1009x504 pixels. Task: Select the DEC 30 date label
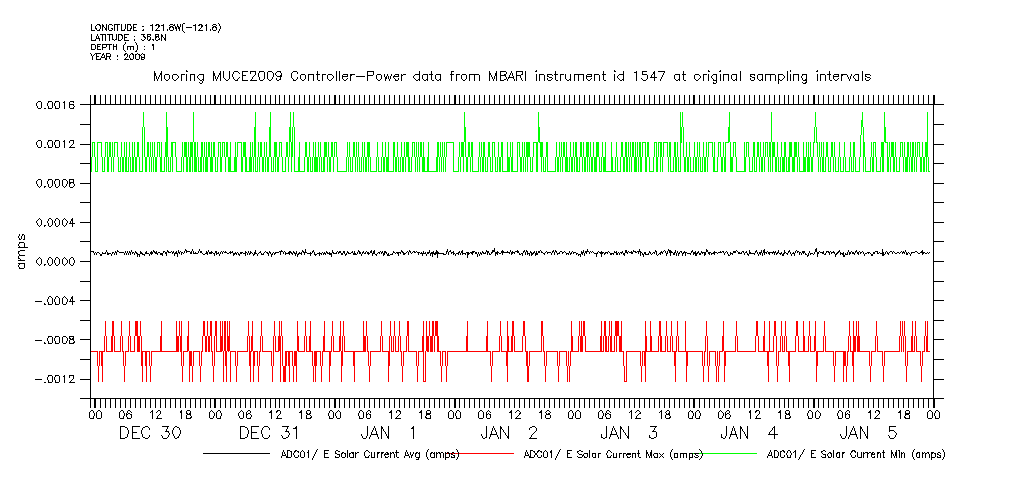pyautogui.click(x=150, y=433)
